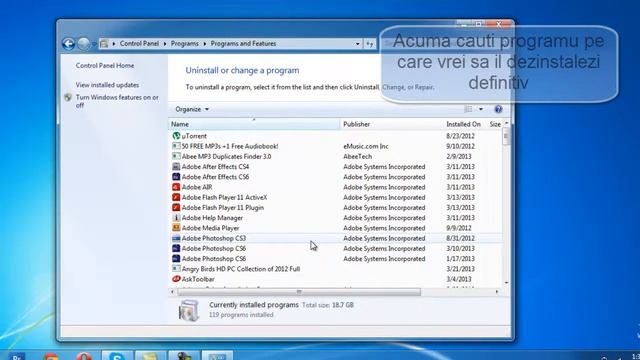The width and height of the screenshot is (640, 360).
Task: Open the Control Panel Home link
Action: pos(105,65)
